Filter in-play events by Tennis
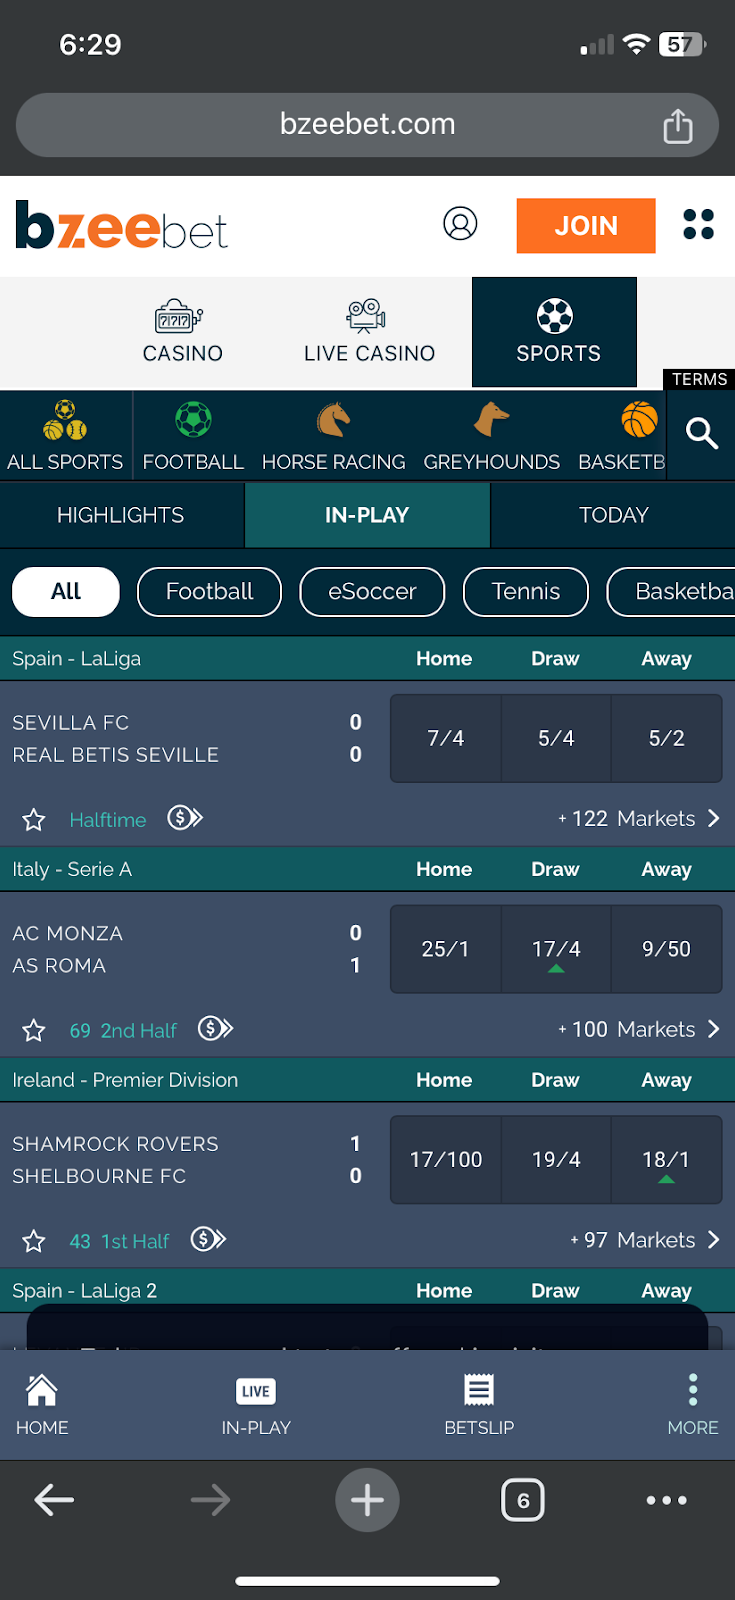 pos(526,592)
